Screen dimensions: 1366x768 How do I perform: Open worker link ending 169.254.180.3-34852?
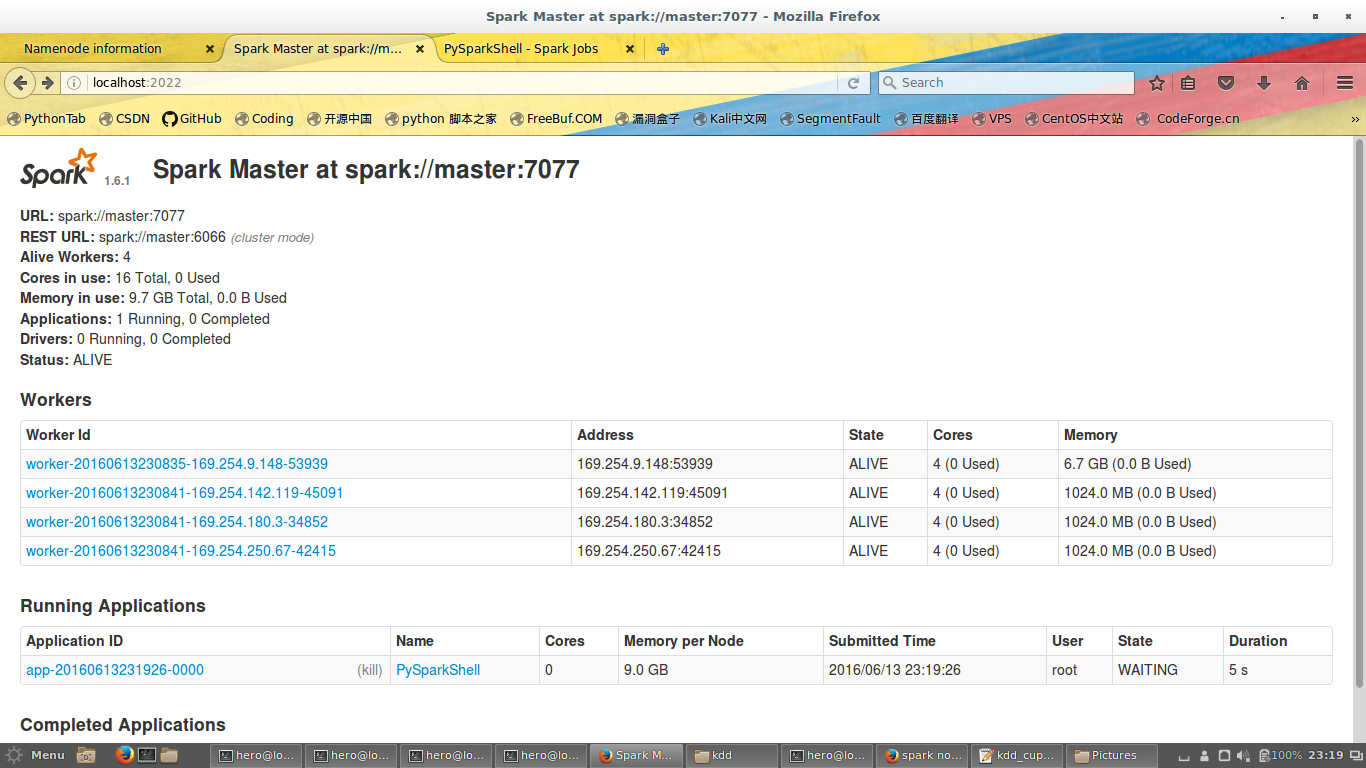tap(177, 522)
